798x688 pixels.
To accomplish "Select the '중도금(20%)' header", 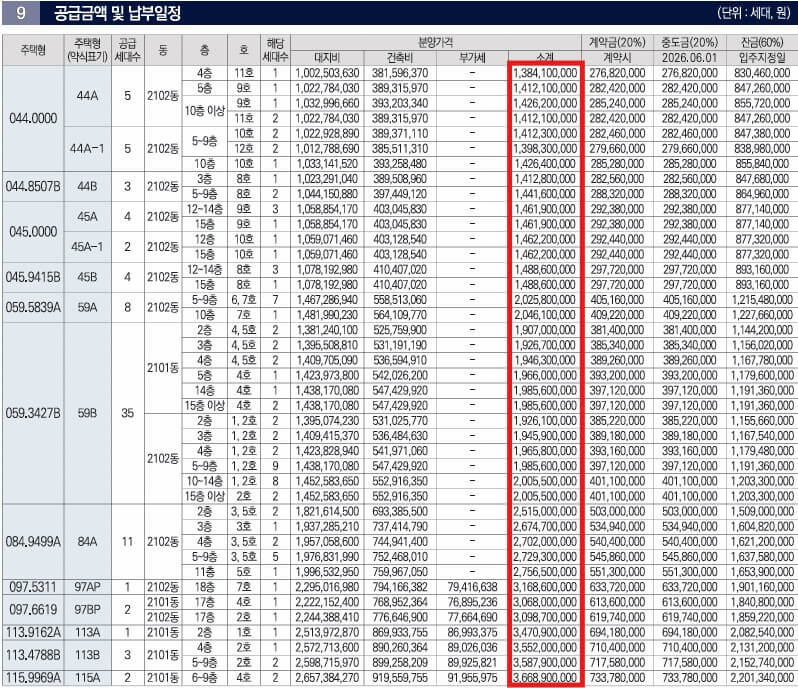I will 690,42.
